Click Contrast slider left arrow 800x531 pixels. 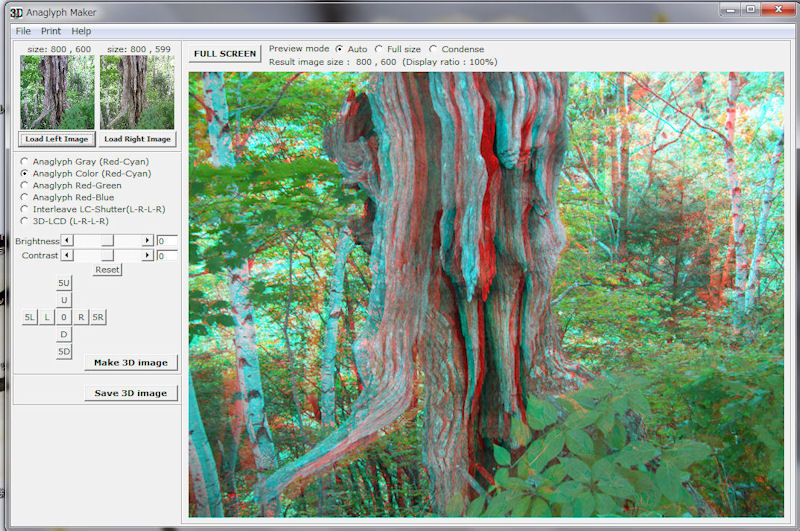point(67,255)
